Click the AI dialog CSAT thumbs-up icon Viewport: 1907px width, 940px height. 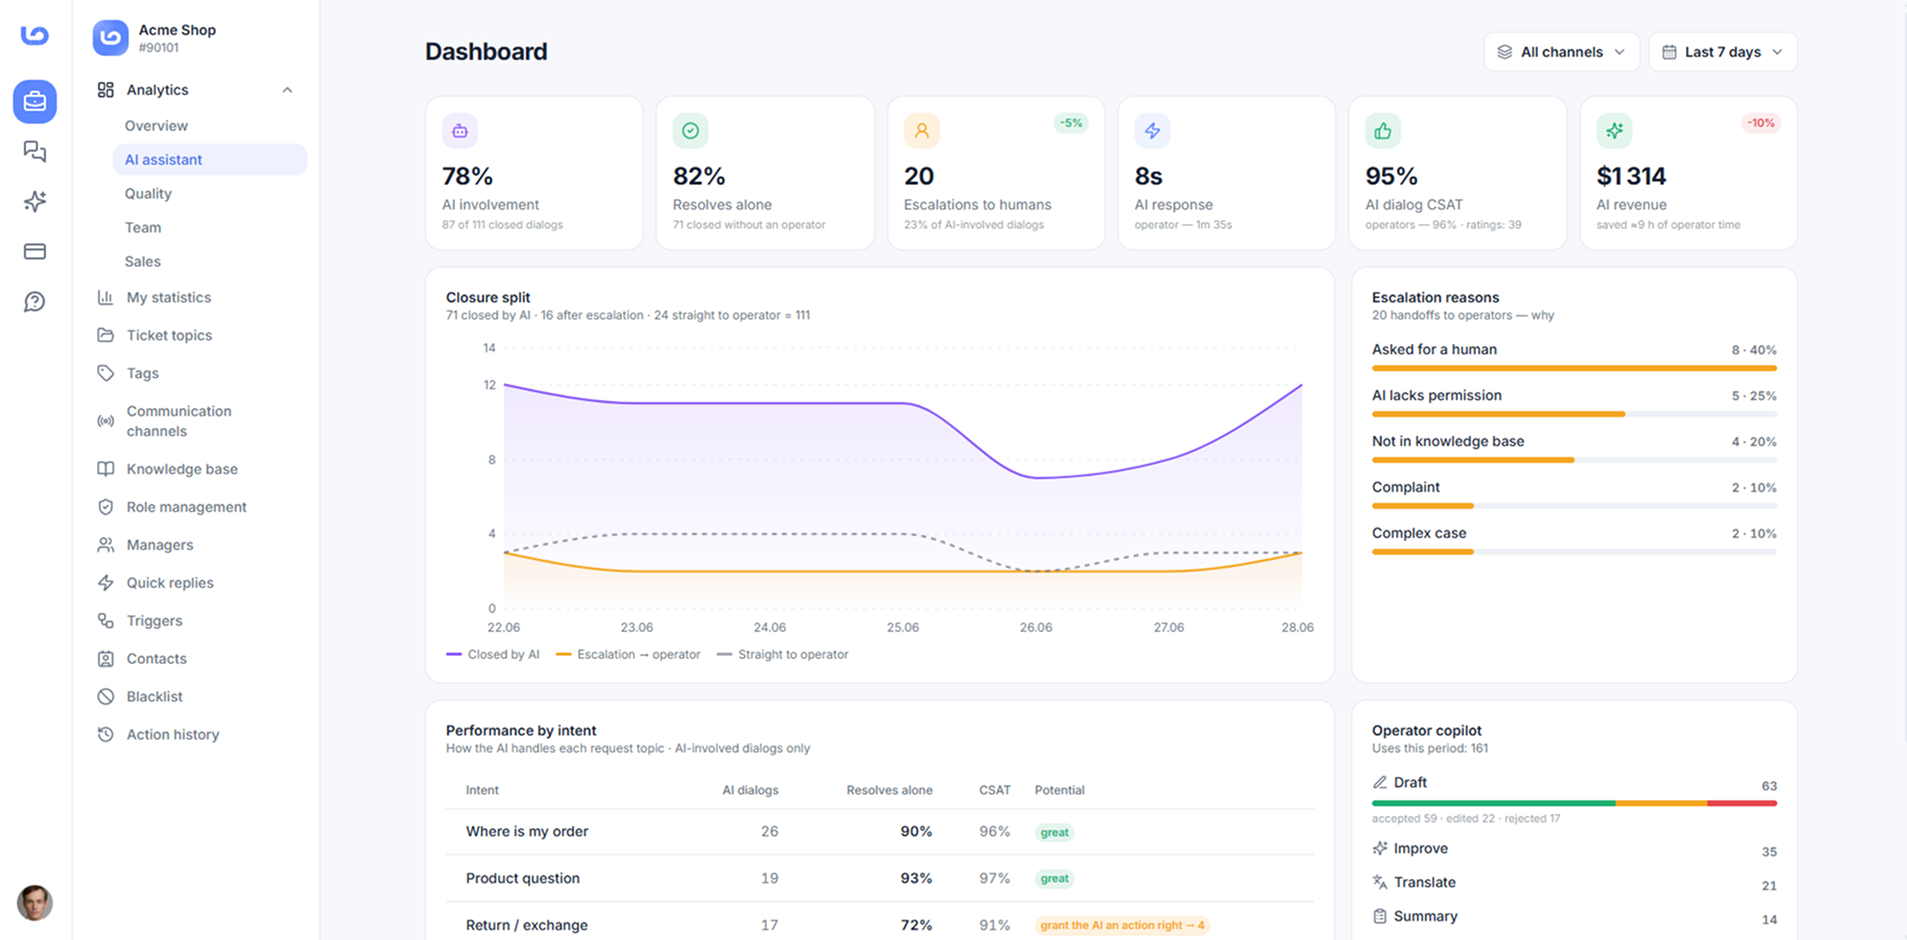tap(1383, 131)
